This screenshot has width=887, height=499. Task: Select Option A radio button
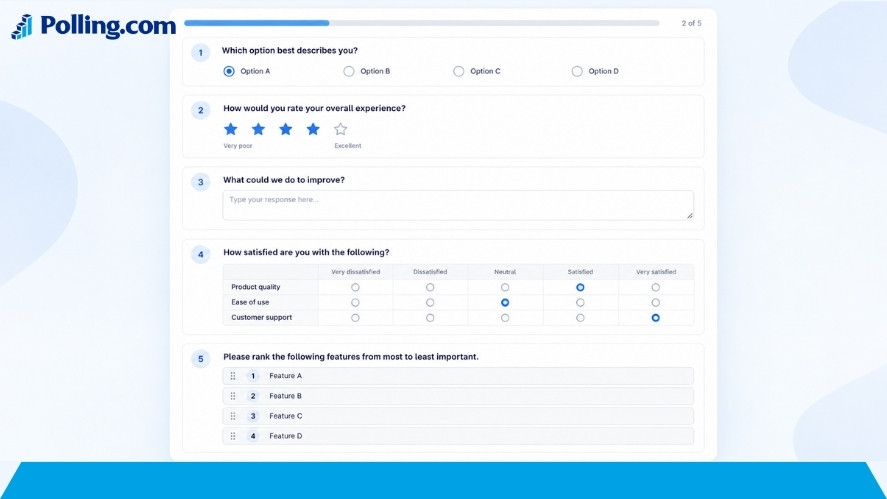pos(229,71)
